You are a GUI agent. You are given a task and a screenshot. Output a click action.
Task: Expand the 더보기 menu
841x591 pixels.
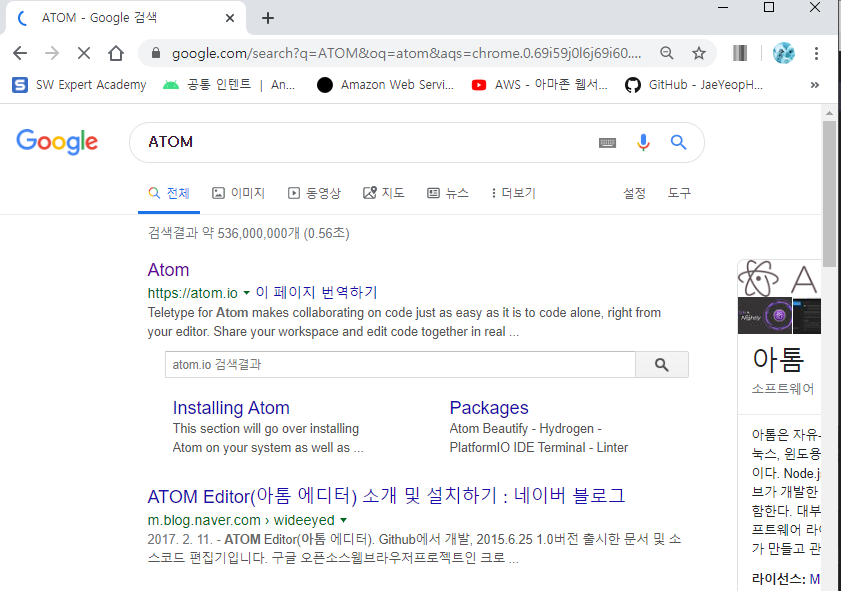point(513,193)
